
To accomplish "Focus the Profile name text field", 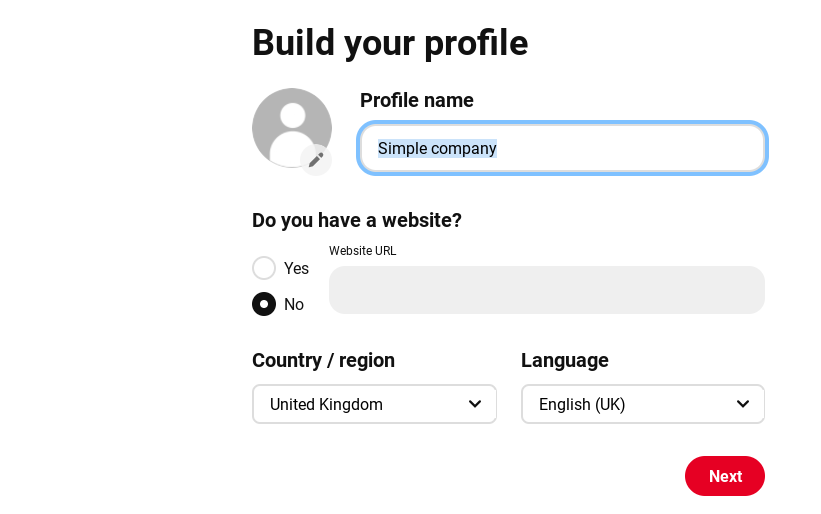I will tap(562, 148).
